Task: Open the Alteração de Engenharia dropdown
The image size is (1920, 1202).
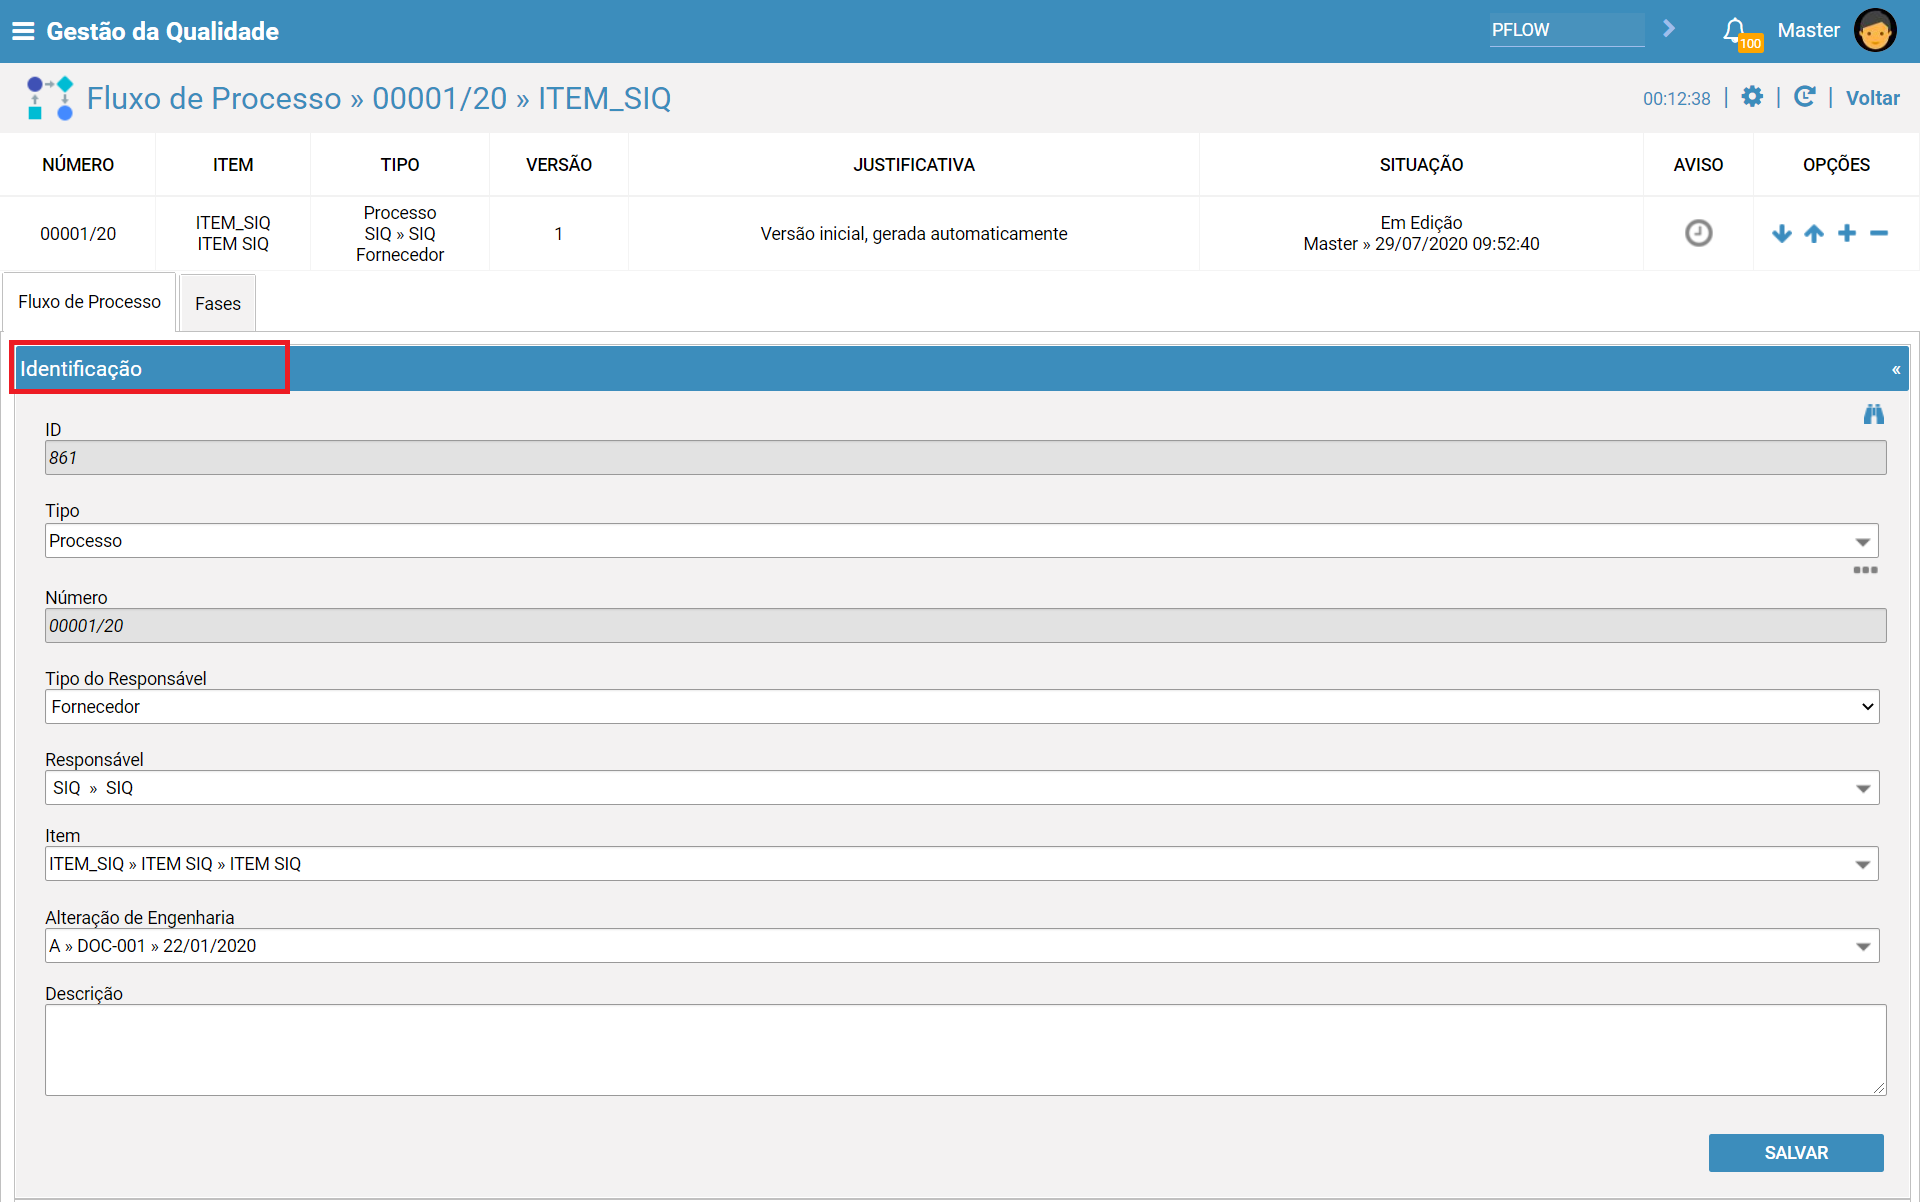Action: click(962, 946)
